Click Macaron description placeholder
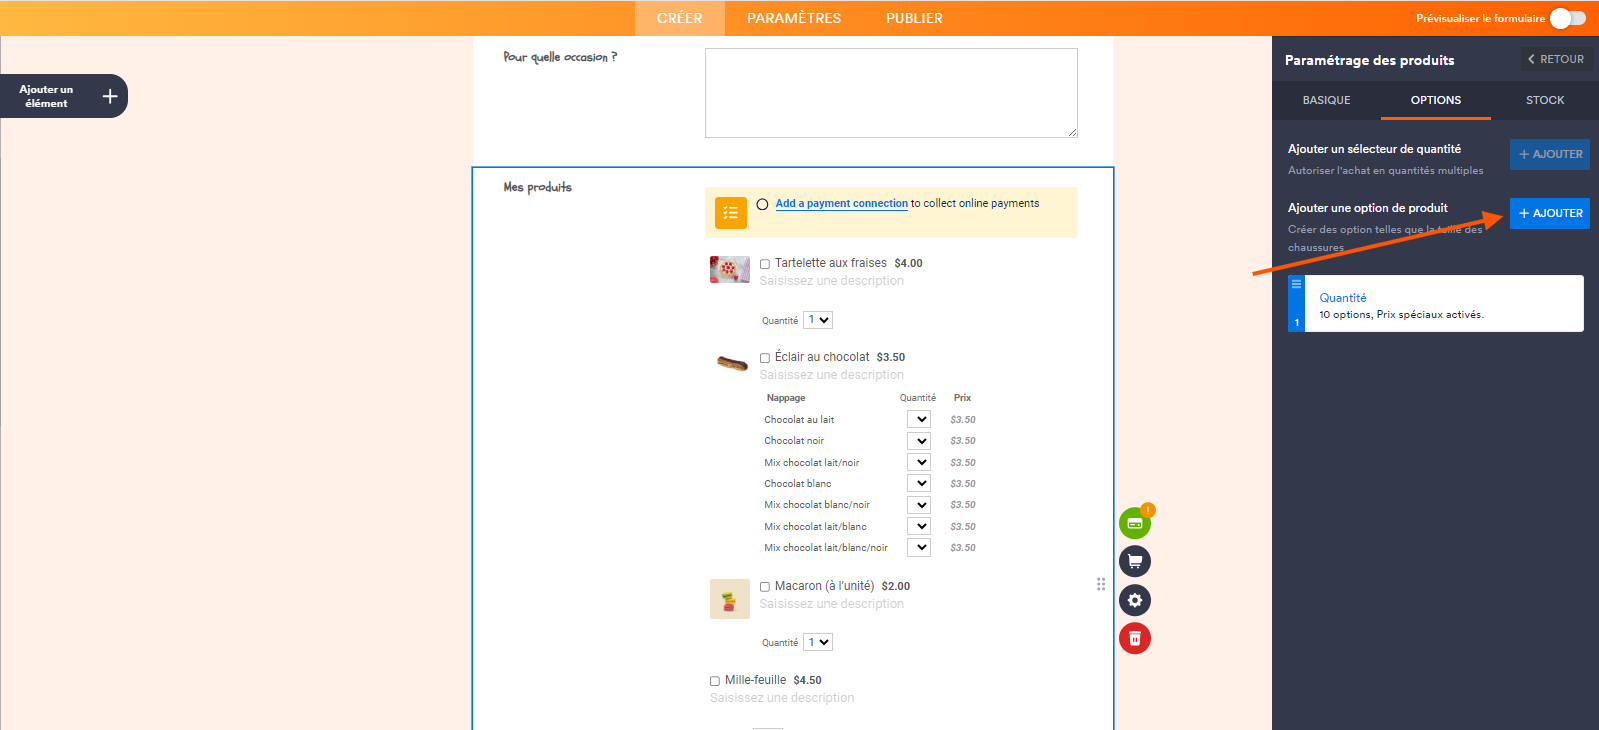Screen dimensions: 1599x730 click(x=831, y=604)
